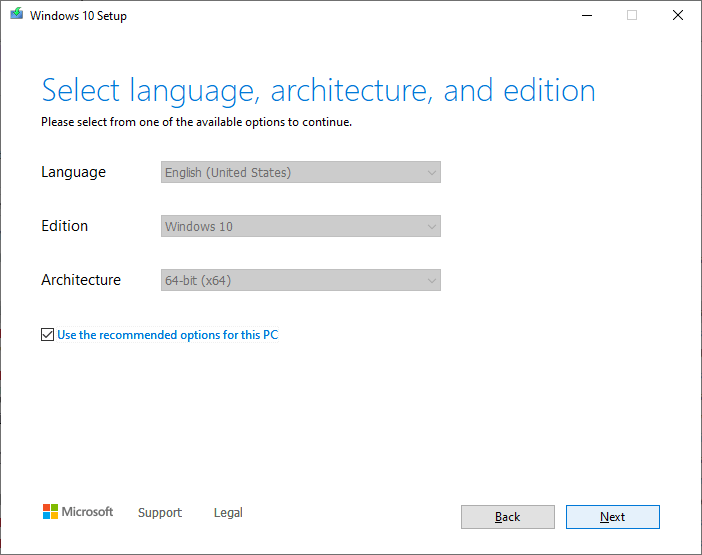
Task: Click the heading Select language, architecture, and edition
Action: coord(318,91)
